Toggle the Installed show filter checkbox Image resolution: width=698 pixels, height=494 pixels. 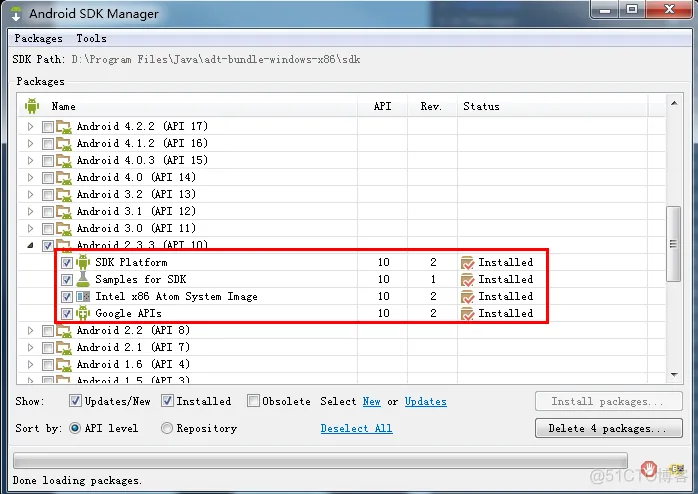(167, 401)
